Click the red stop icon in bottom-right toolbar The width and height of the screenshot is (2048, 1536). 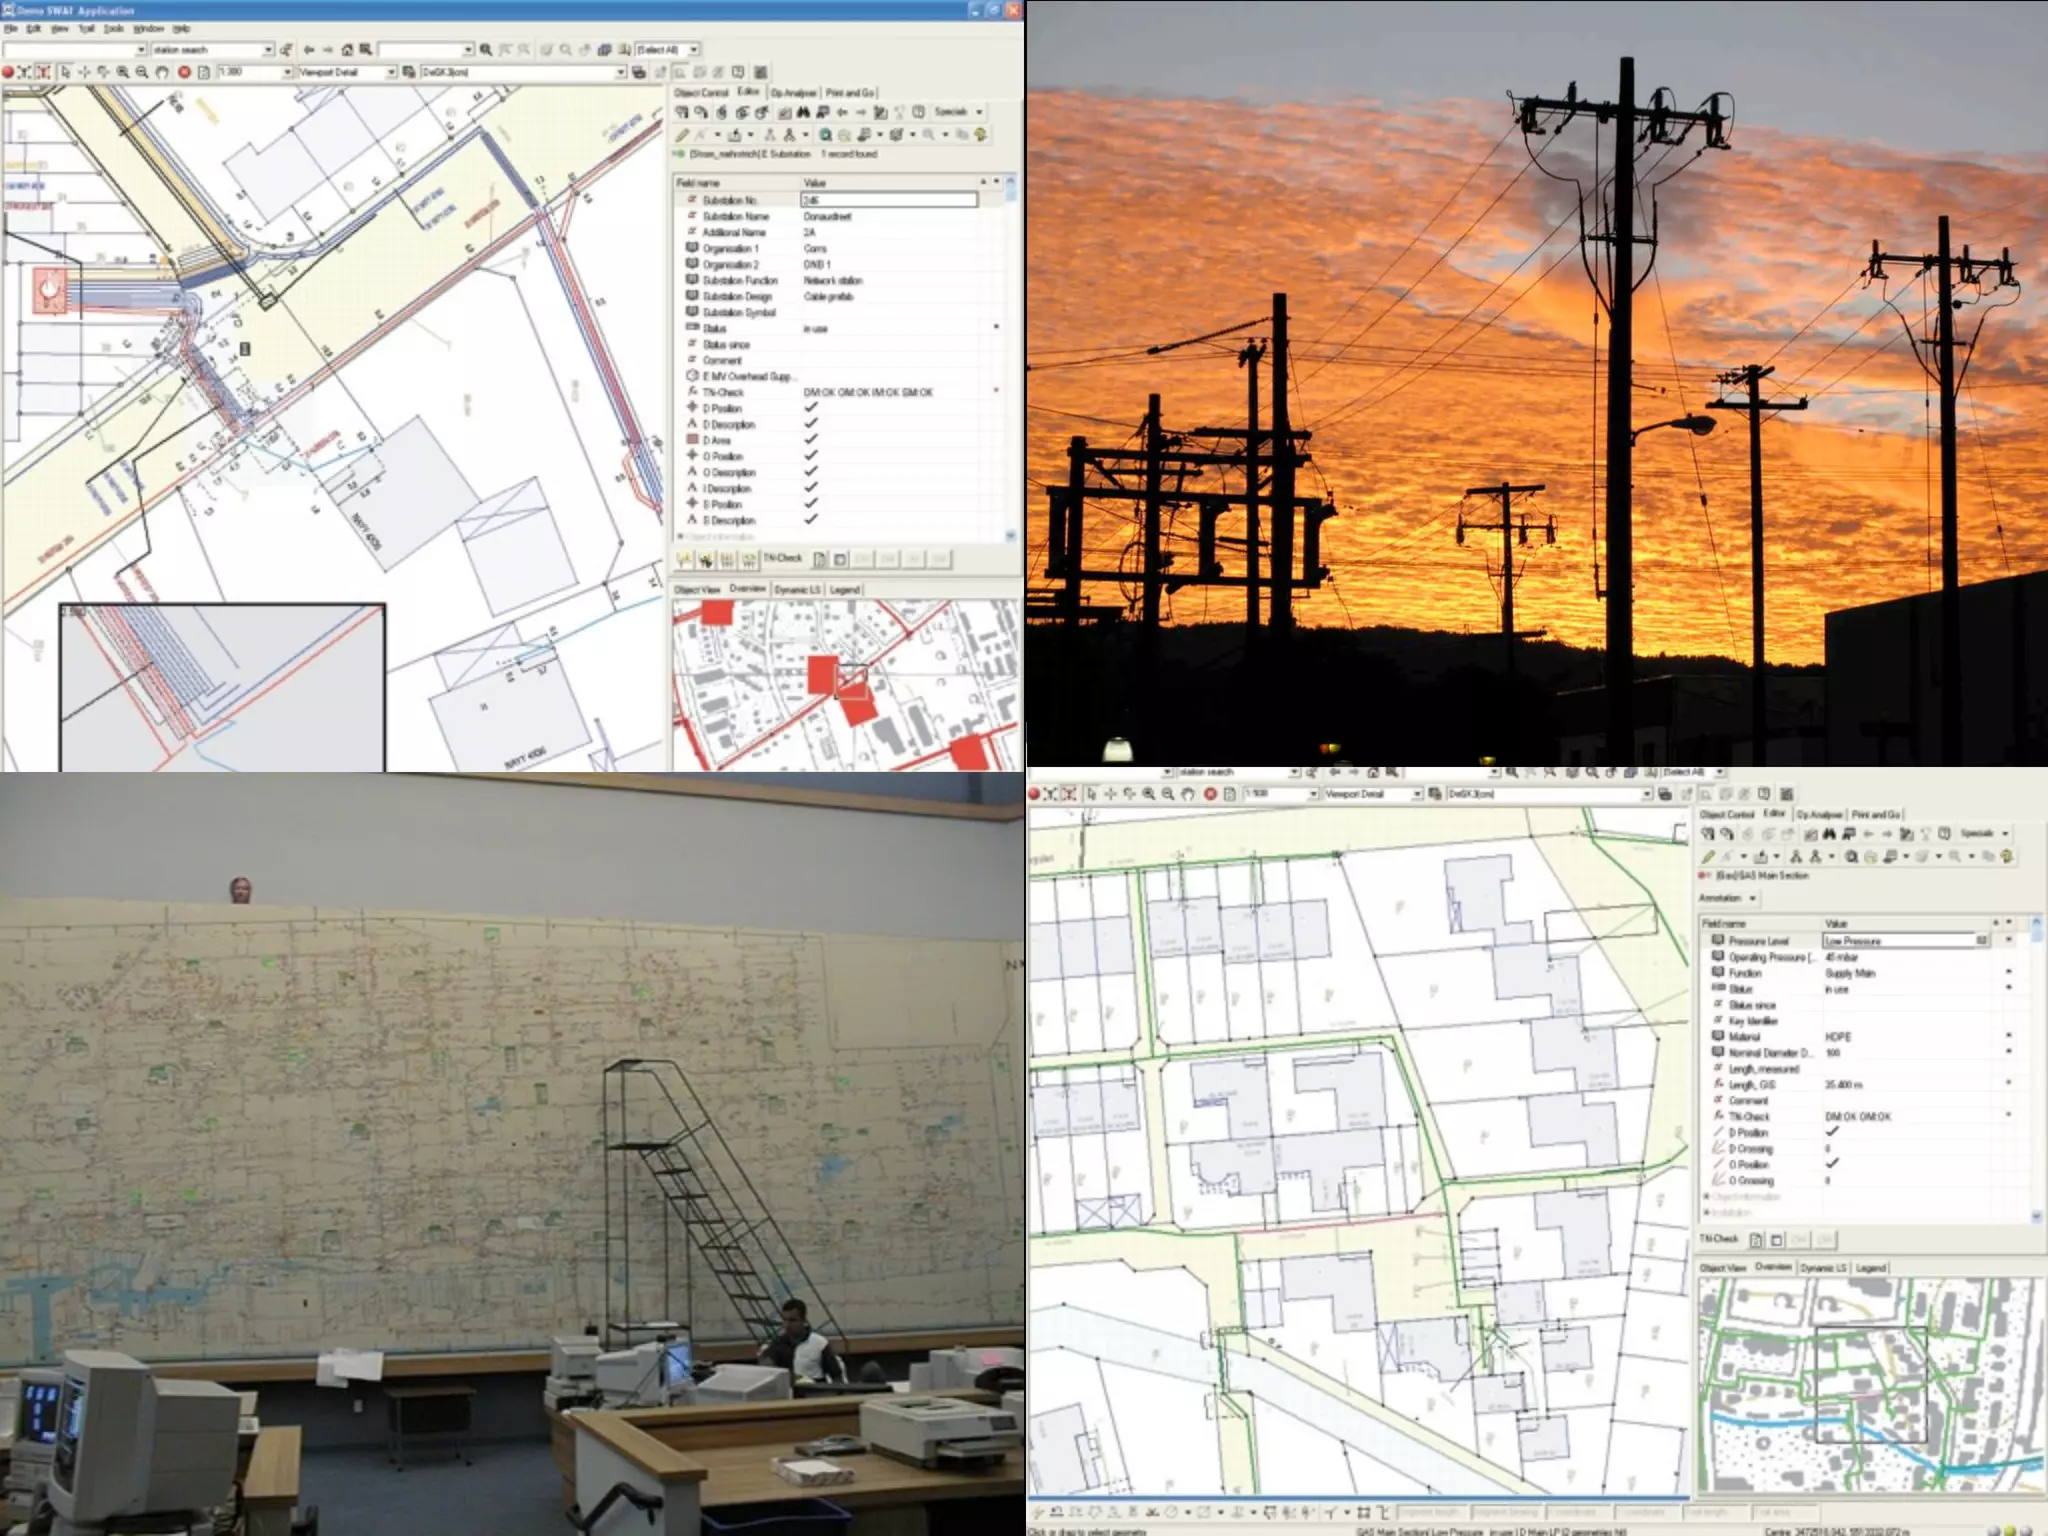[x=1210, y=793]
